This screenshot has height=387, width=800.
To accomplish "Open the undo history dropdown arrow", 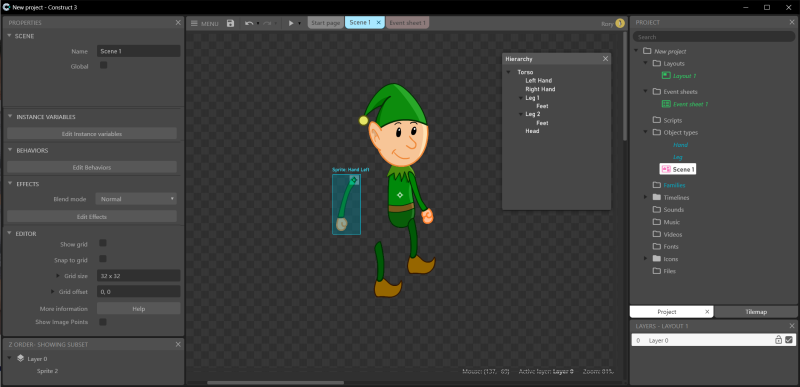I will [x=258, y=23].
